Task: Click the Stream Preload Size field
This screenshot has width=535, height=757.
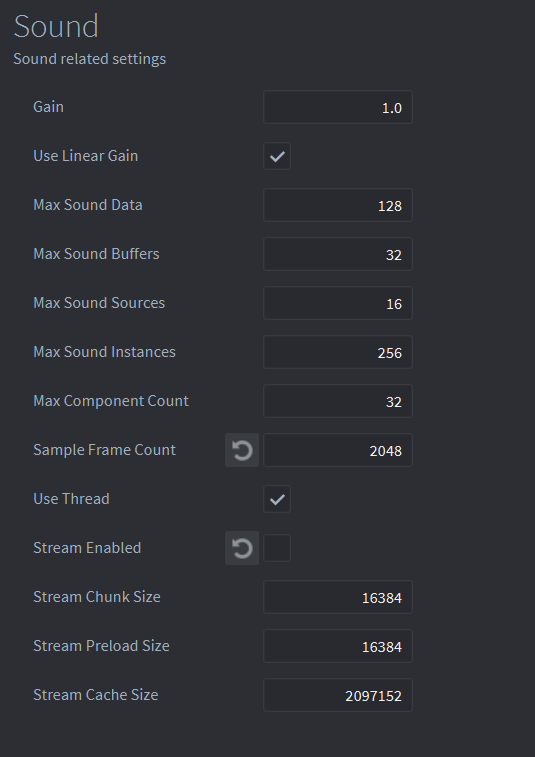Action: pos(338,646)
